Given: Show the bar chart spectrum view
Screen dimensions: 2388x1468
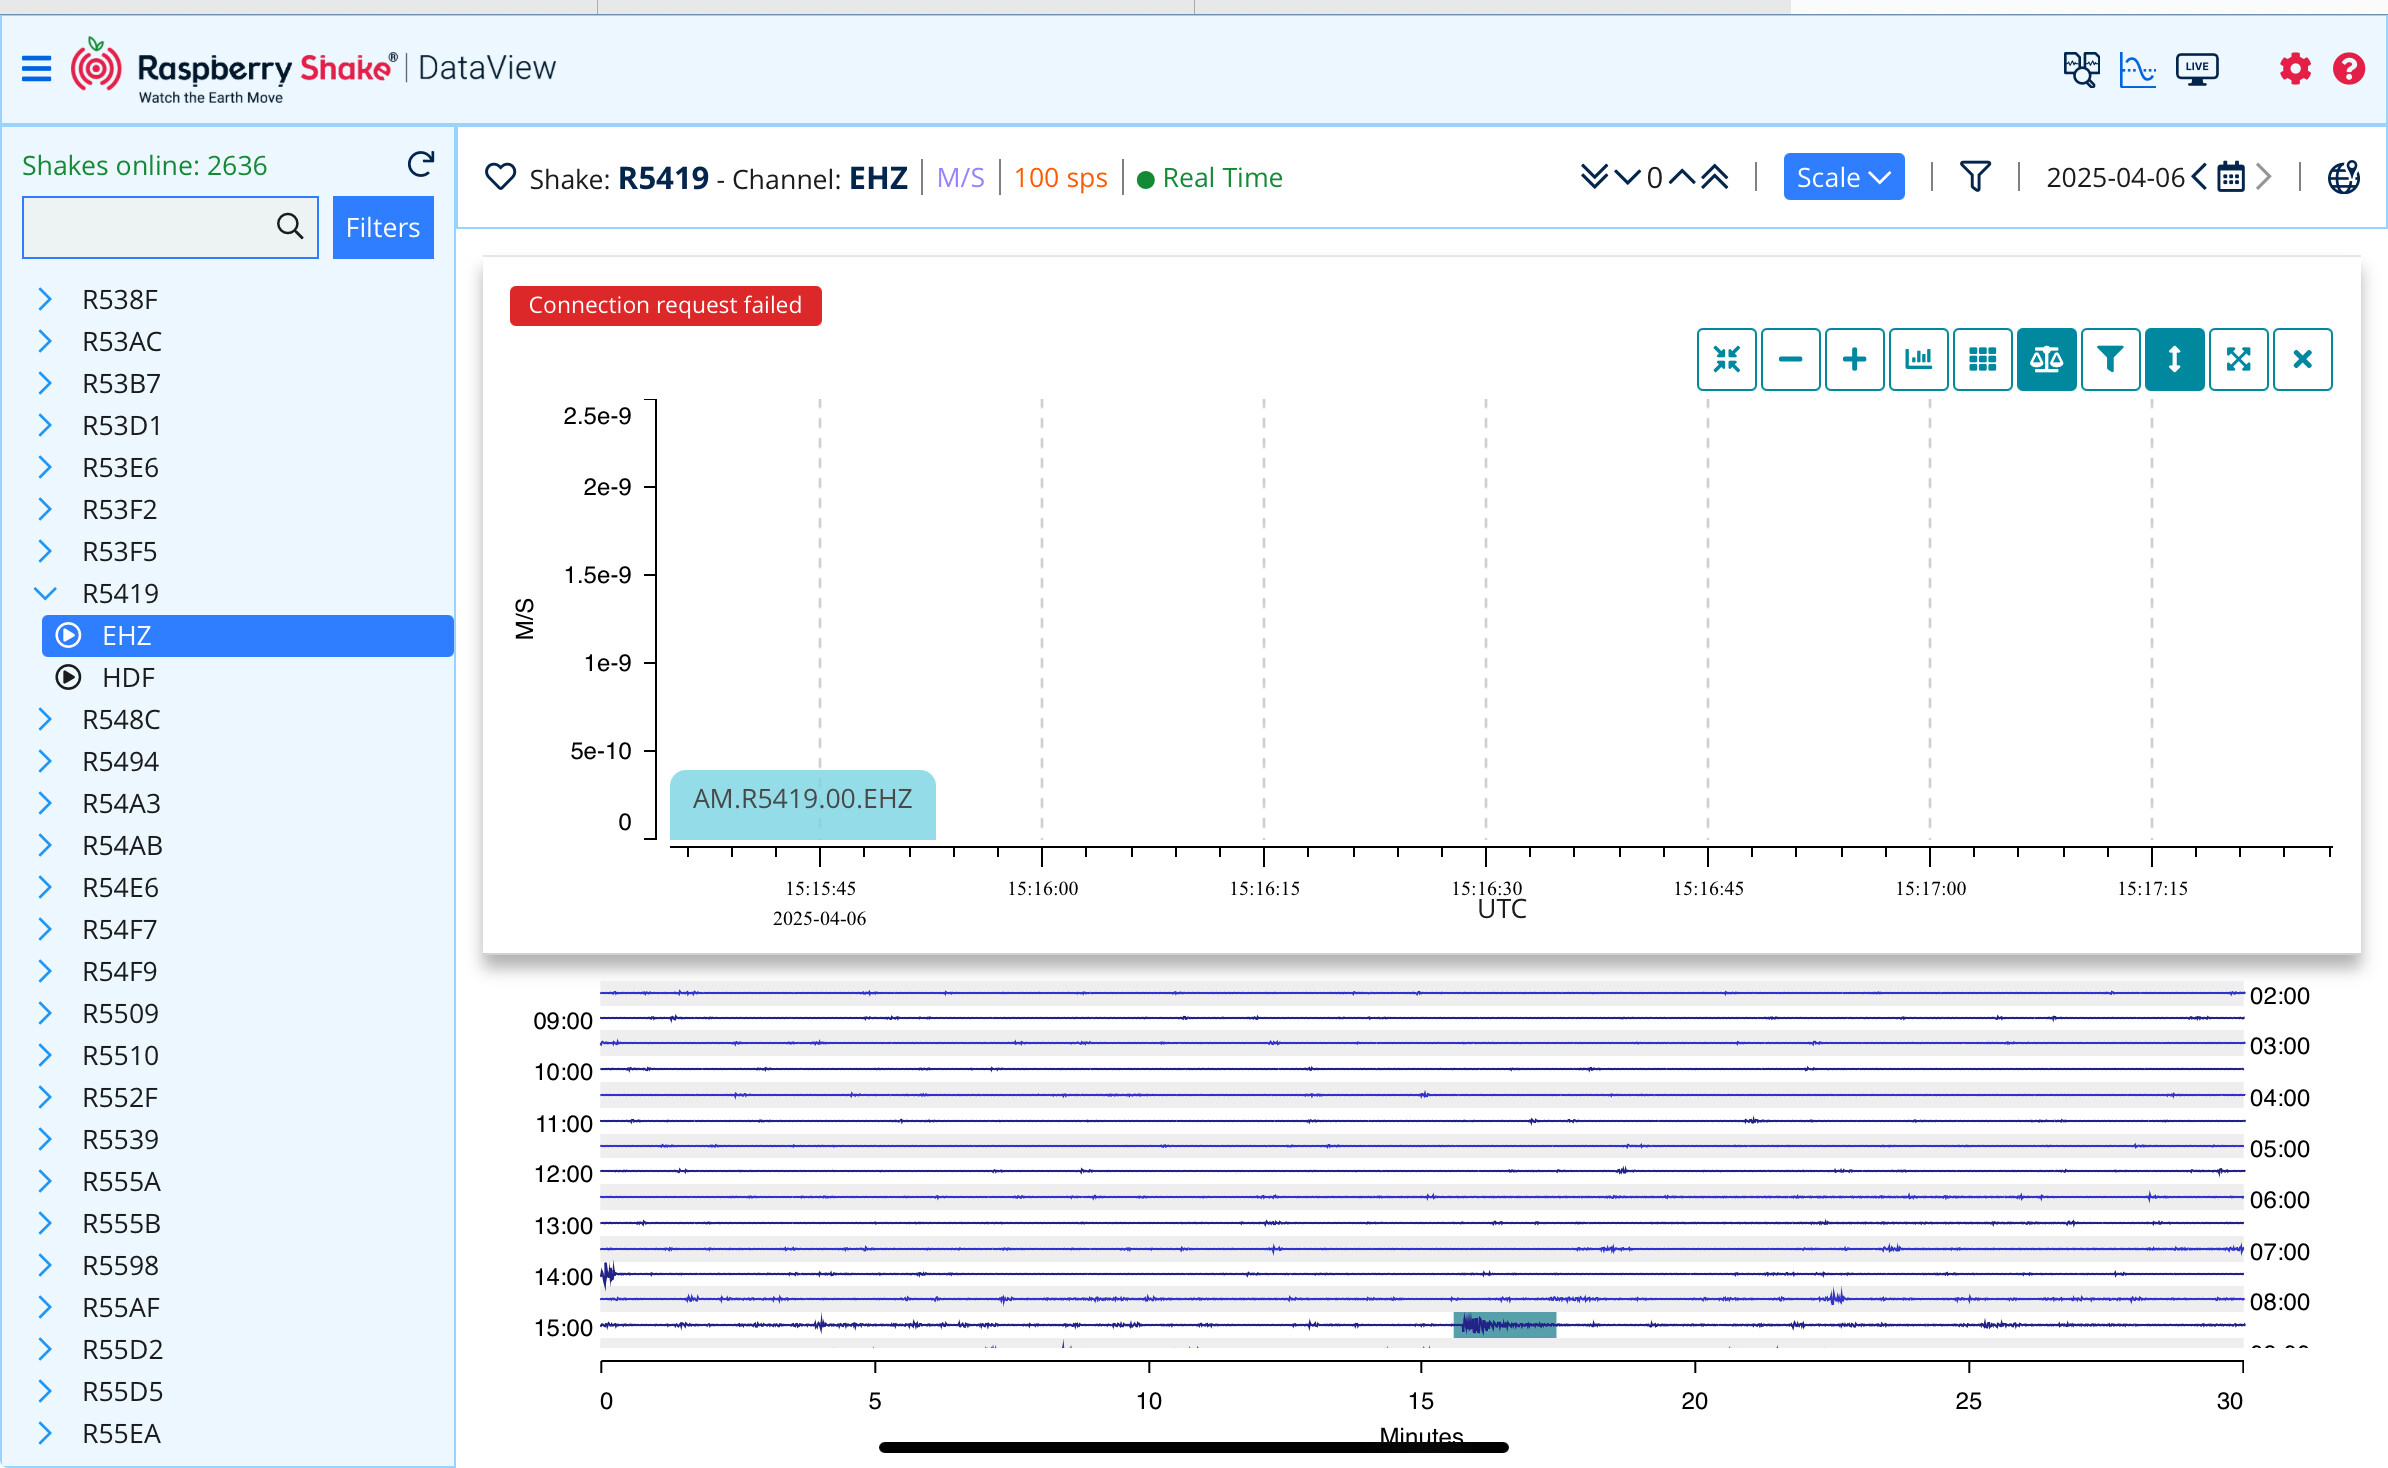Looking at the screenshot, I should 1919,359.
